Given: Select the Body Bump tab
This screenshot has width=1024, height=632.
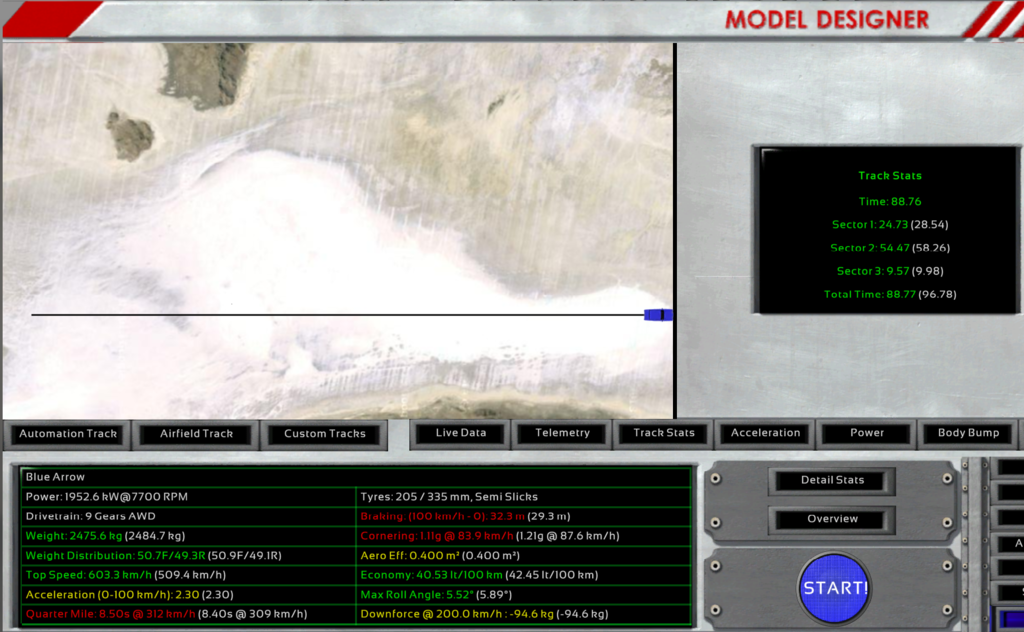Looking at the screenshot, I should click(968, 433).
